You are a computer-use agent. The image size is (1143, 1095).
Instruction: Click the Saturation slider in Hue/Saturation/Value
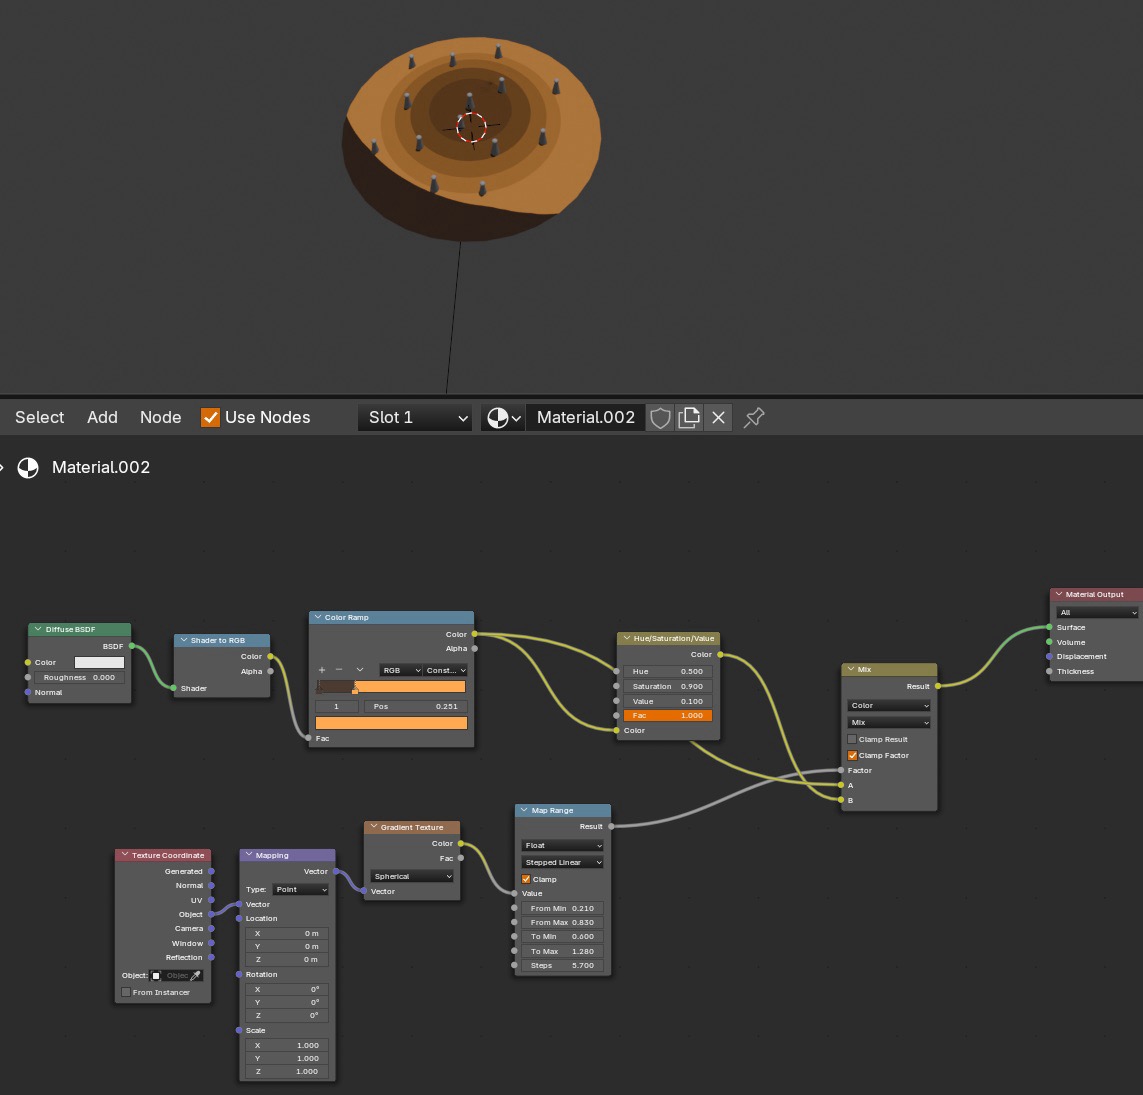click(x=668, y=687)
